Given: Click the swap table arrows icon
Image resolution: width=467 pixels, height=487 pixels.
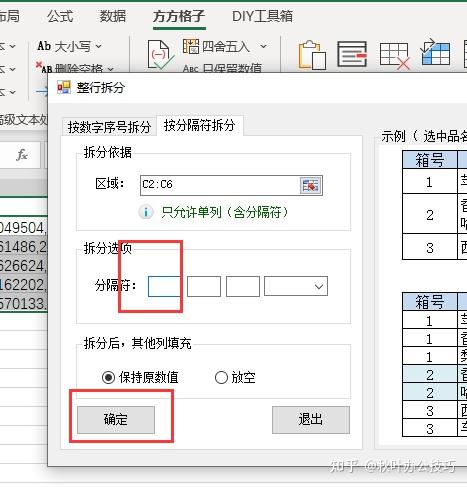Looking at the screenshot, I should point(435,52).
